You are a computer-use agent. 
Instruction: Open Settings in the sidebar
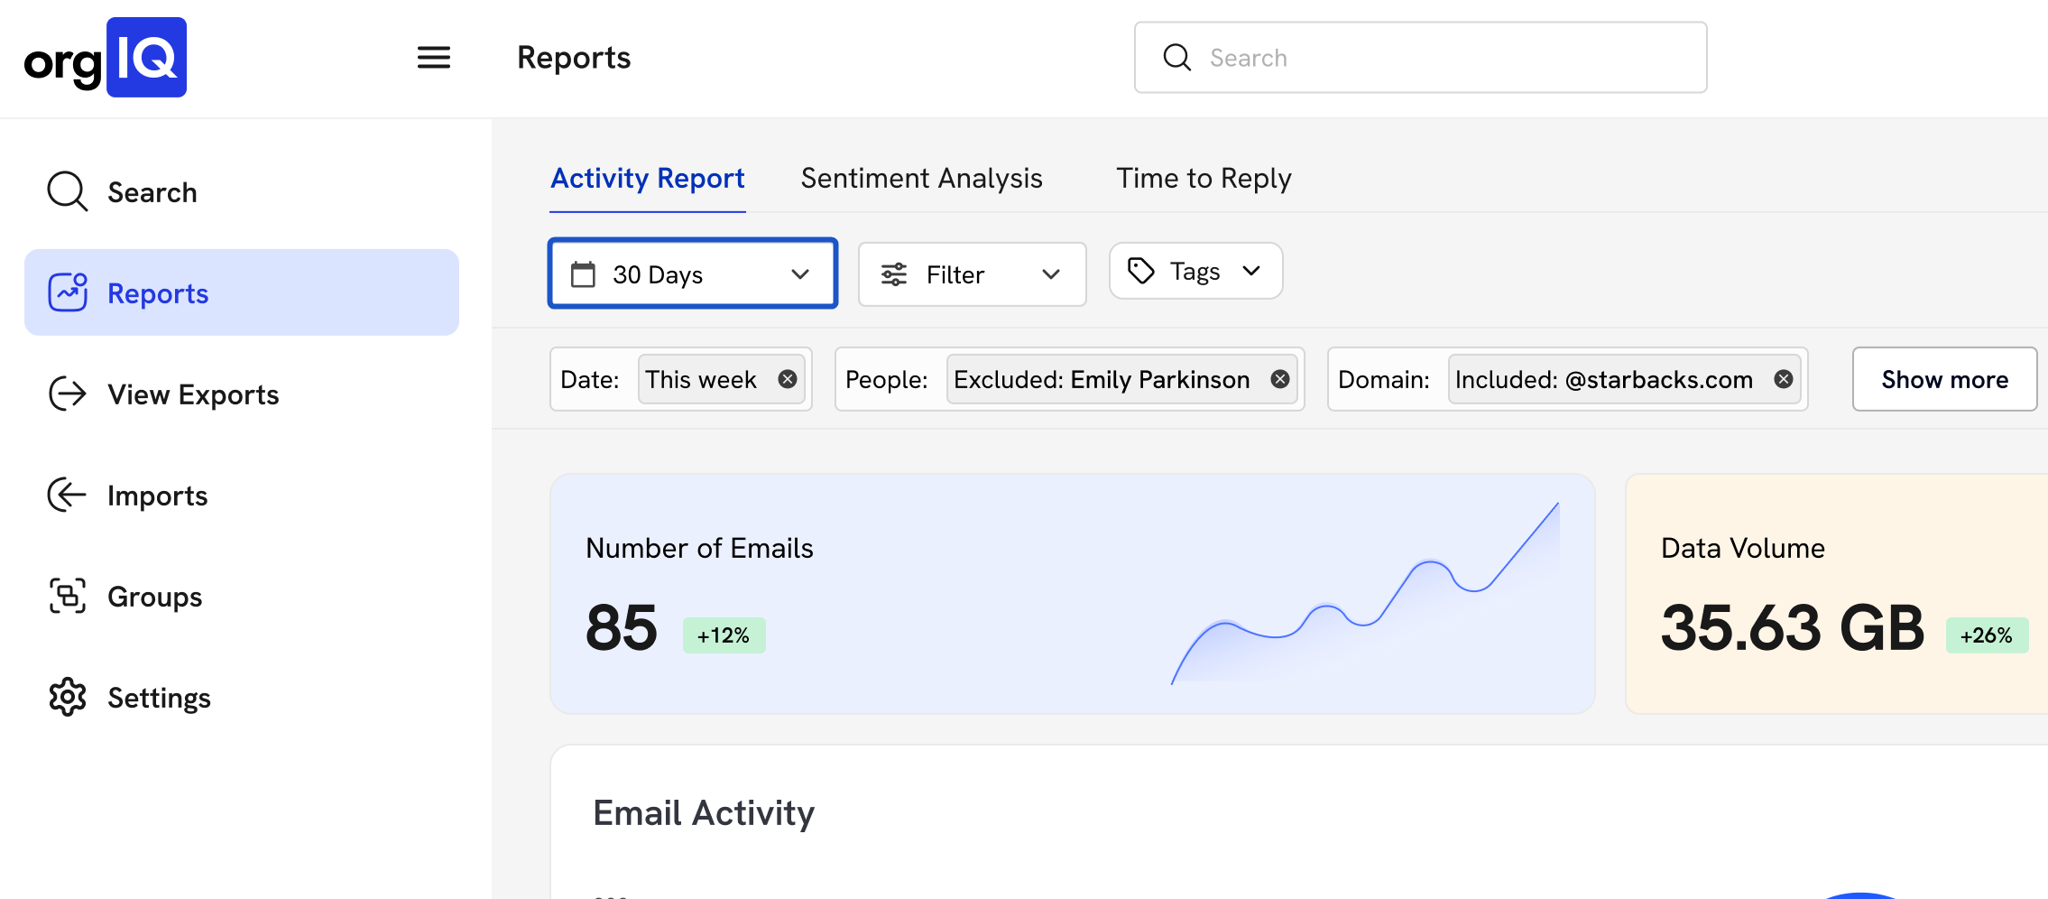(242, 697)
